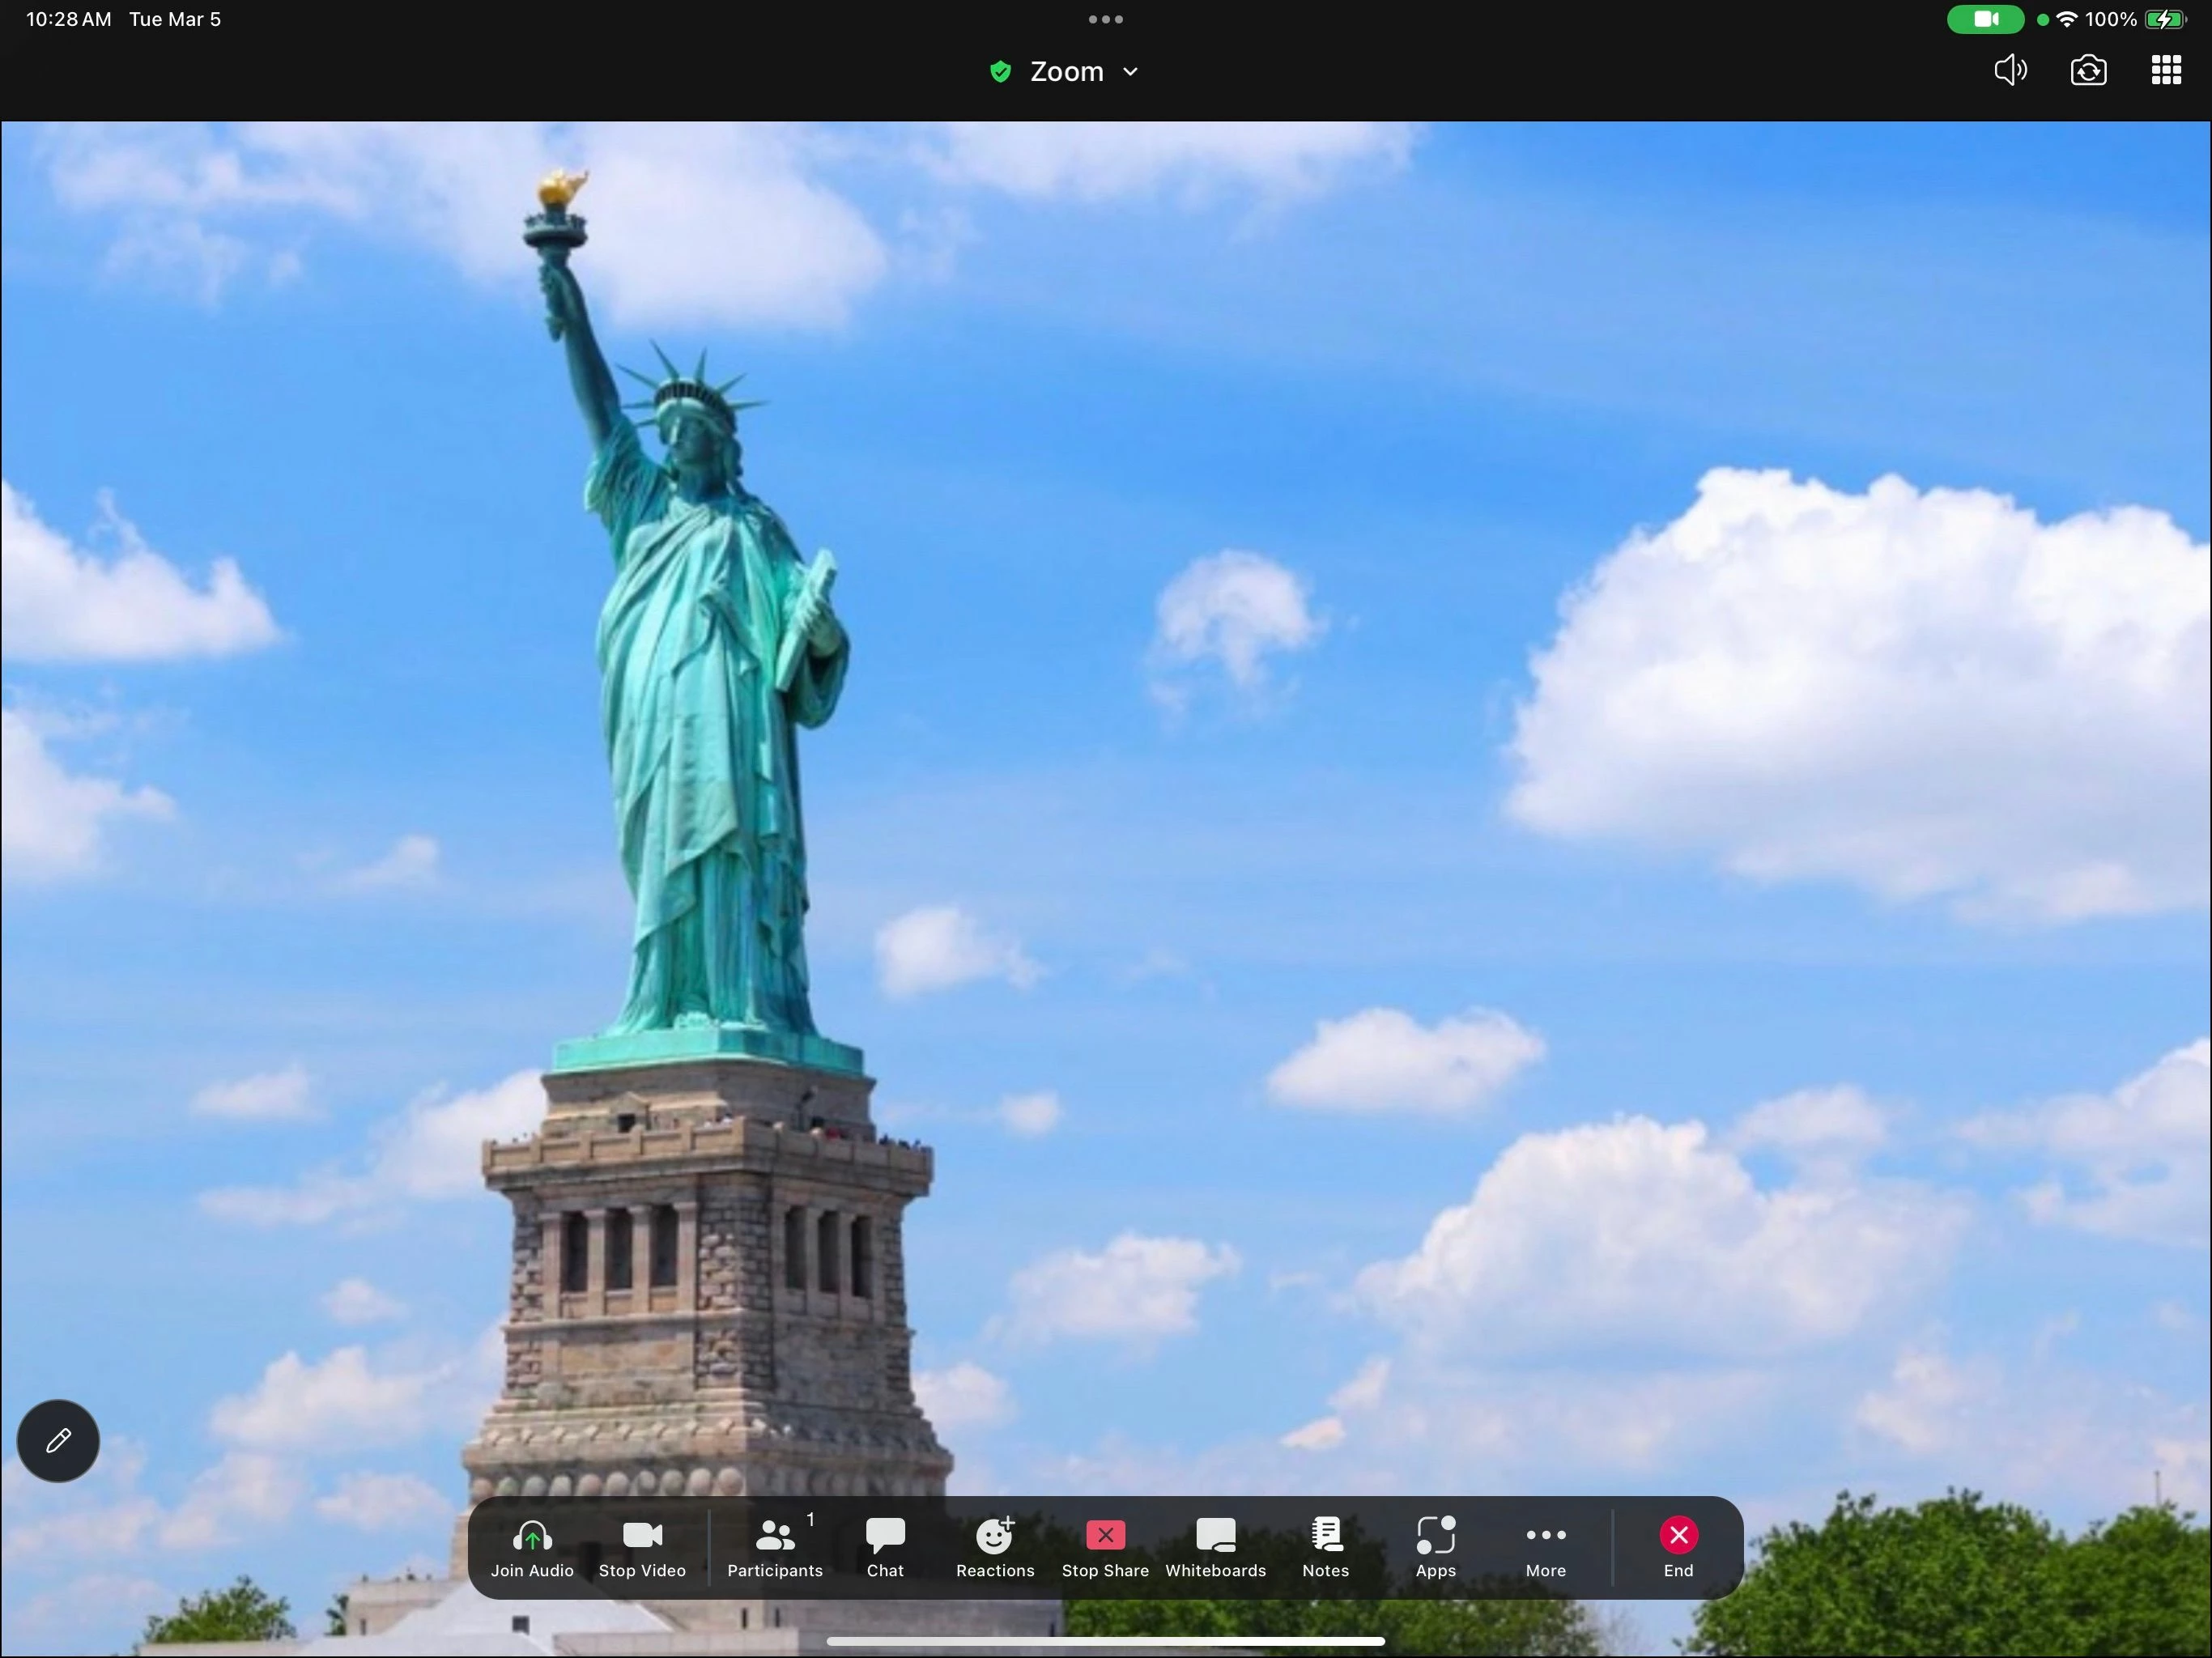Open the annotation pencil tool
2212x1658 pixels.
(58, 1440)
